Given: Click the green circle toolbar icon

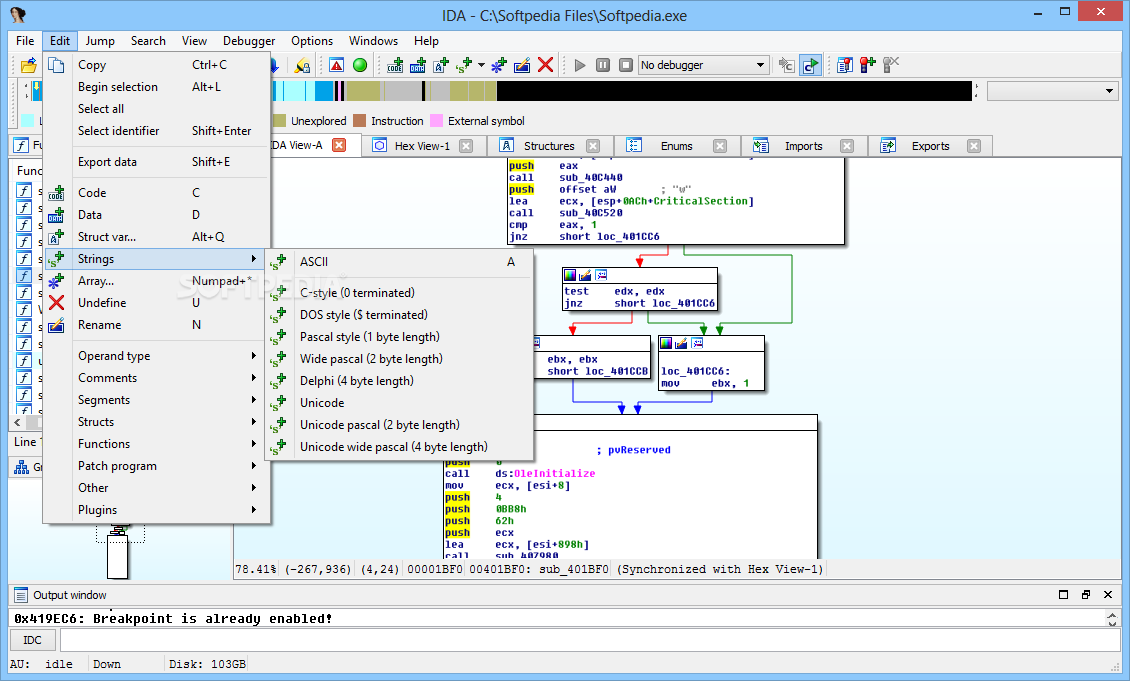Looking at the screenshot, I should (x=360, y=65).
